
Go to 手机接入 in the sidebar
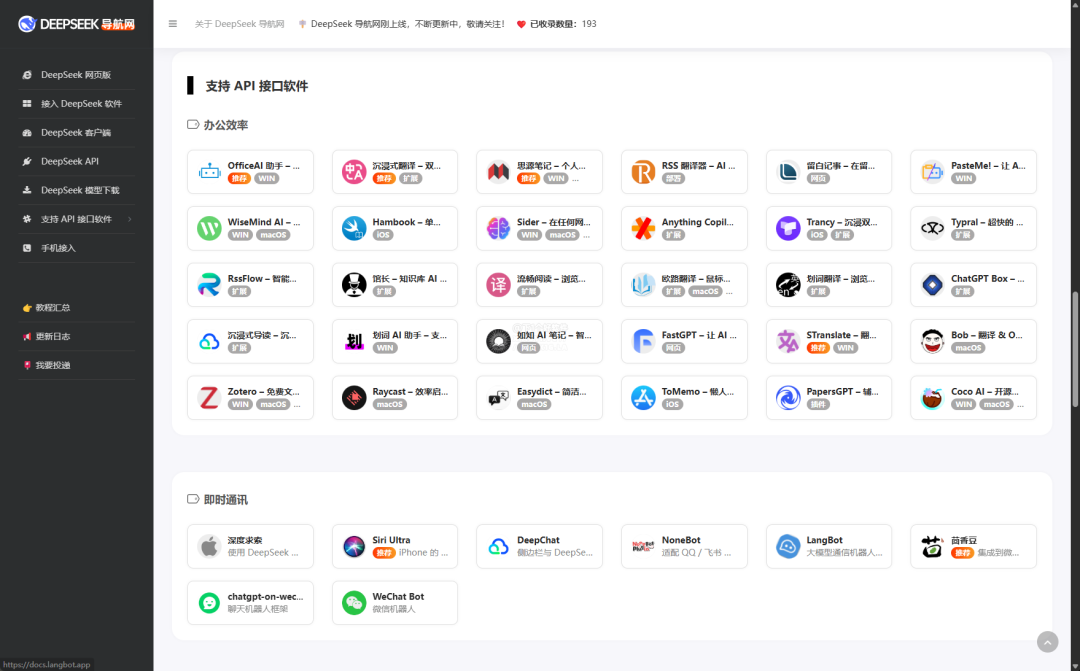[x=58, y=248]
